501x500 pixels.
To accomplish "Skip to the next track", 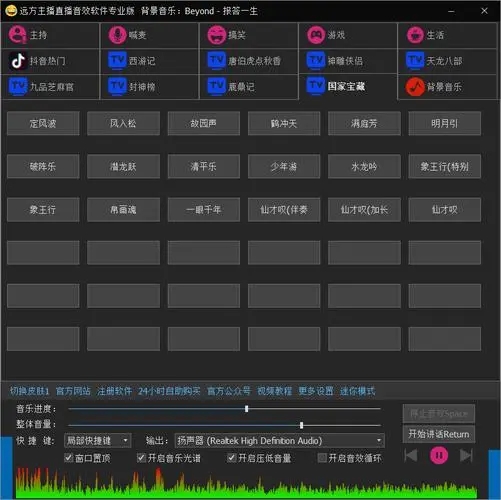I will (x=466, y=455).
